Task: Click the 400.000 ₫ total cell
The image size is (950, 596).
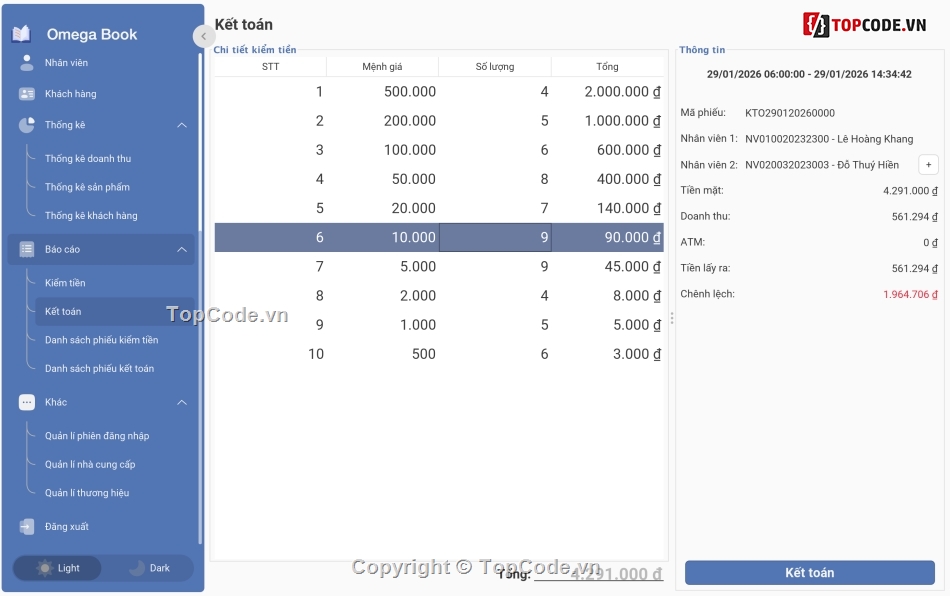Action: (x=608, y=179)
